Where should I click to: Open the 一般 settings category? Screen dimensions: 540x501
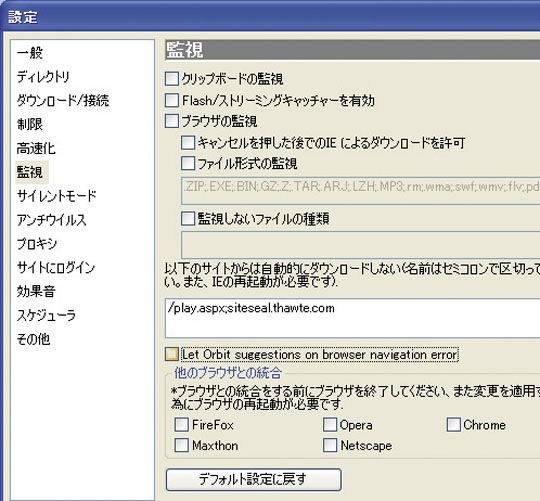[30, 53]
